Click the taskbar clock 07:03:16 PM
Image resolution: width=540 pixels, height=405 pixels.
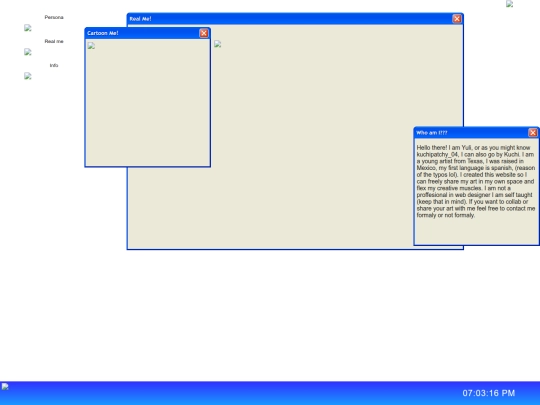coord(489,393)
